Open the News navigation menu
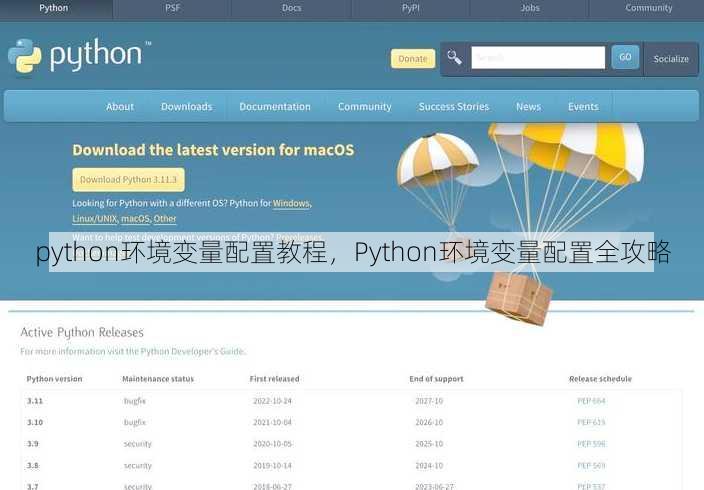704x490 pixels. tap(528, 107)
